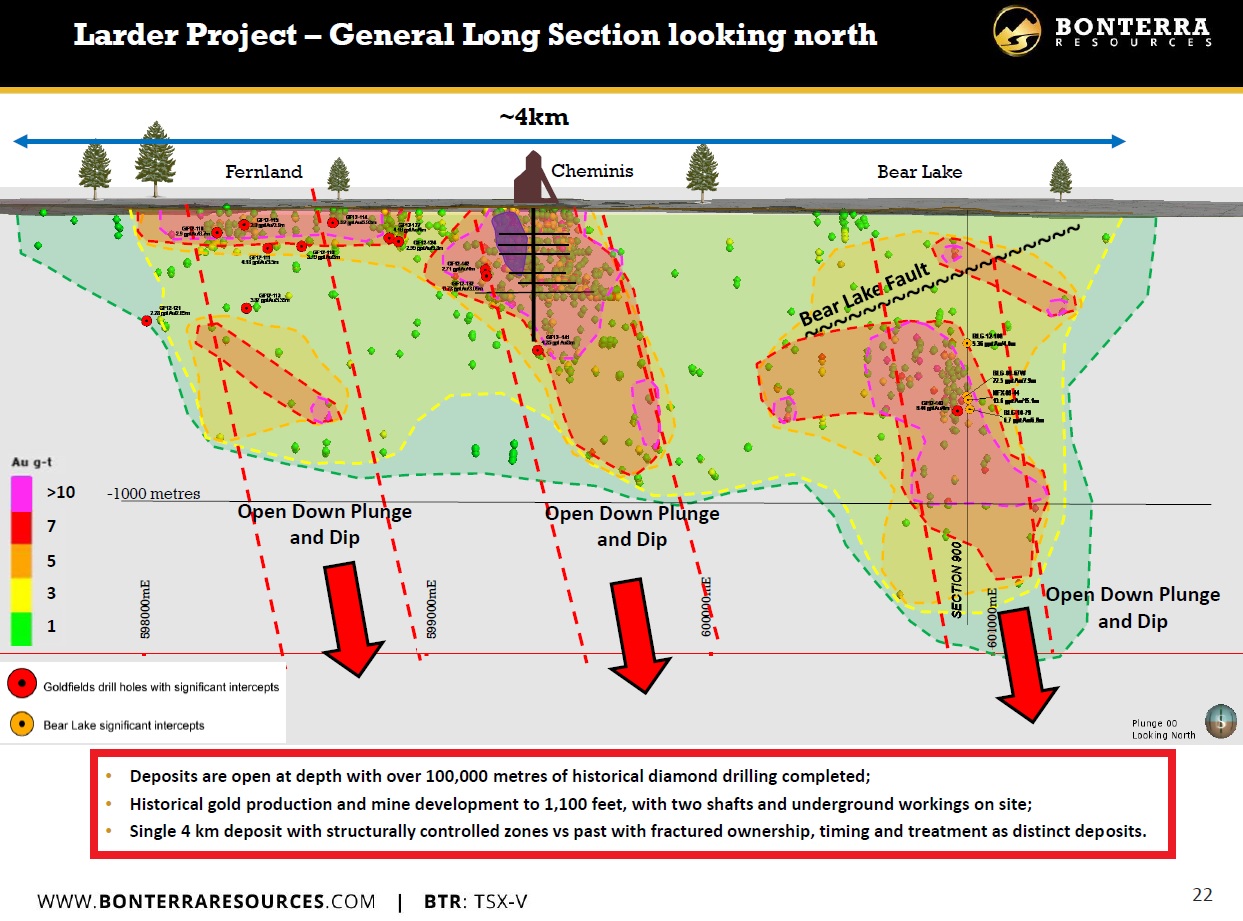Click the GF12-121 drill hole label text
1243x921 pixels.
point(170,310)
